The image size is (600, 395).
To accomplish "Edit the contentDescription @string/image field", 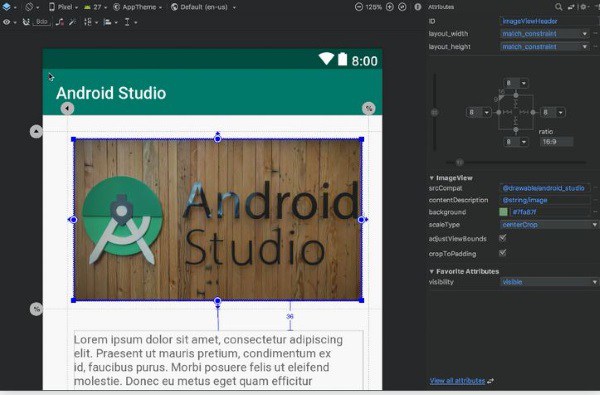I will click(x=545, y=200).
